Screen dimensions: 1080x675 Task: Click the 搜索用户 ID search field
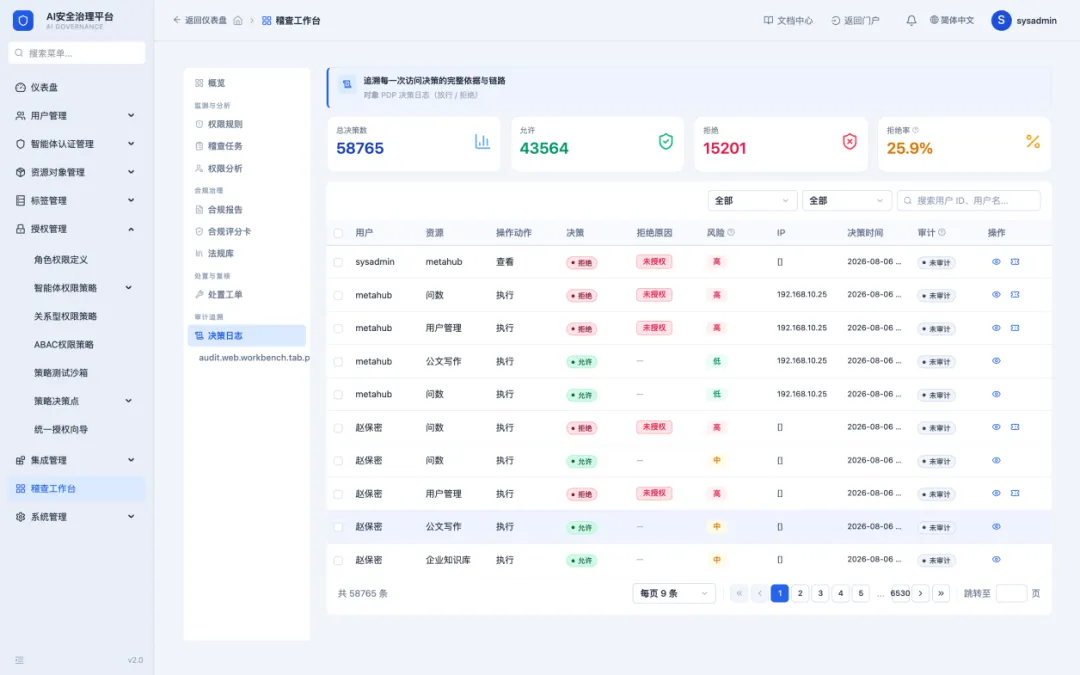tap(968, 200)
